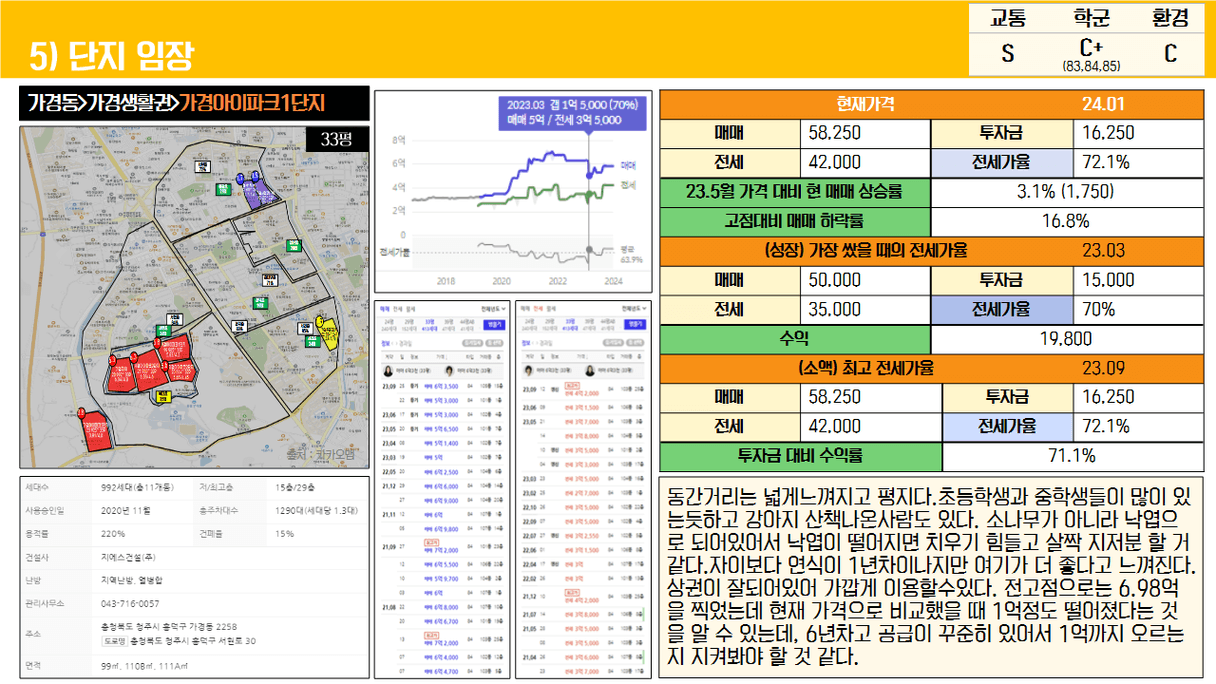The width and height of the screenshot is (1216, 684).
Task: Click the blue 매매 data point on the price chart
Action: [589, 176]
